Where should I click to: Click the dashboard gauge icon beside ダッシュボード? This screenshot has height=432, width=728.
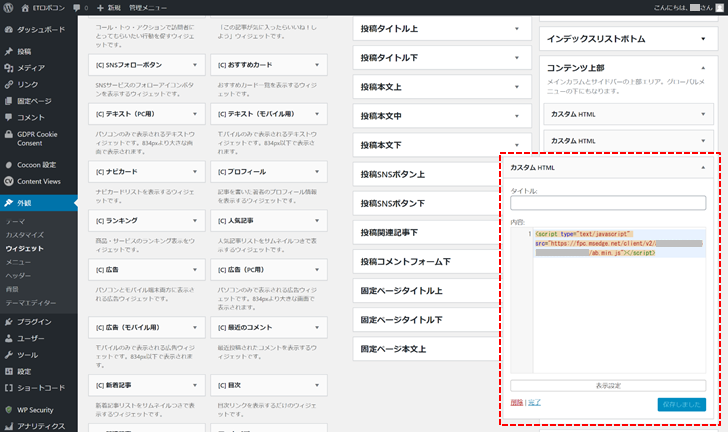(8, 29)
